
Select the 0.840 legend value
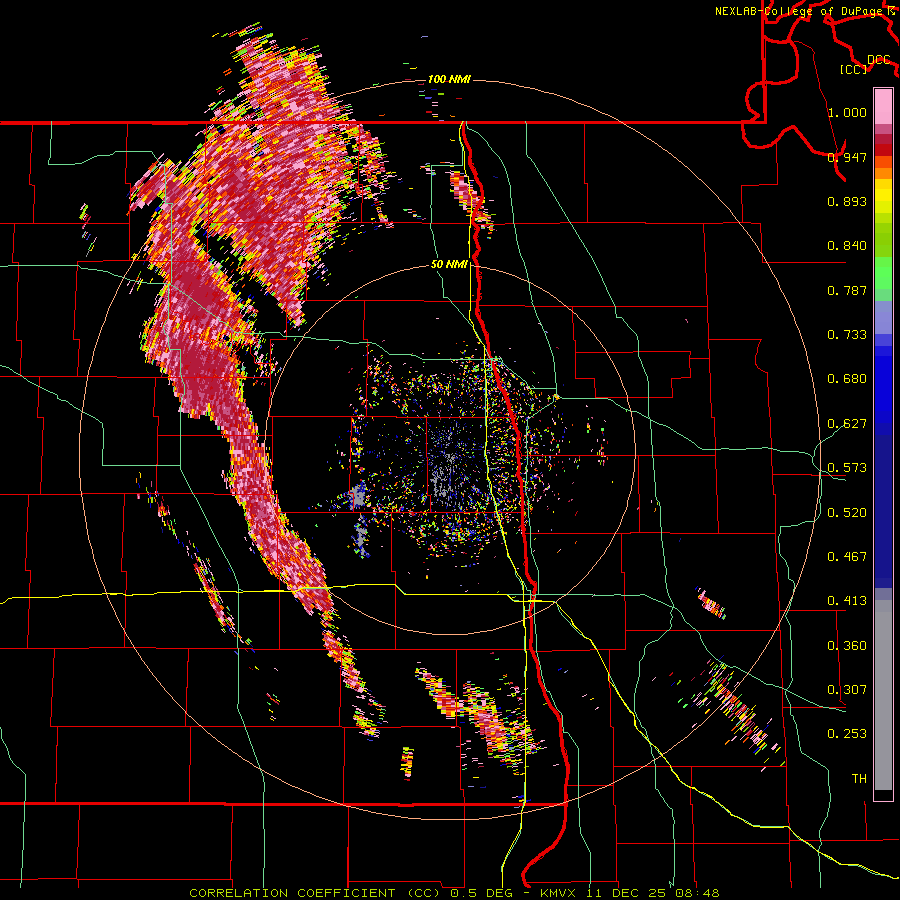pyautogui.click(x=847, y=246)
